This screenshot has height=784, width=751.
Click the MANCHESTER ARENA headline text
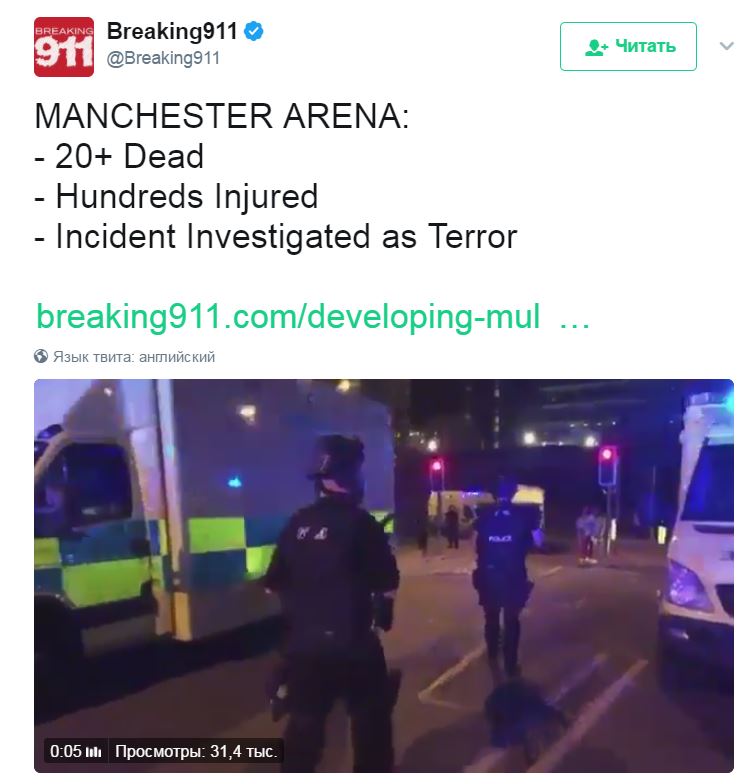pyautogui.click(x=222, y=116)
